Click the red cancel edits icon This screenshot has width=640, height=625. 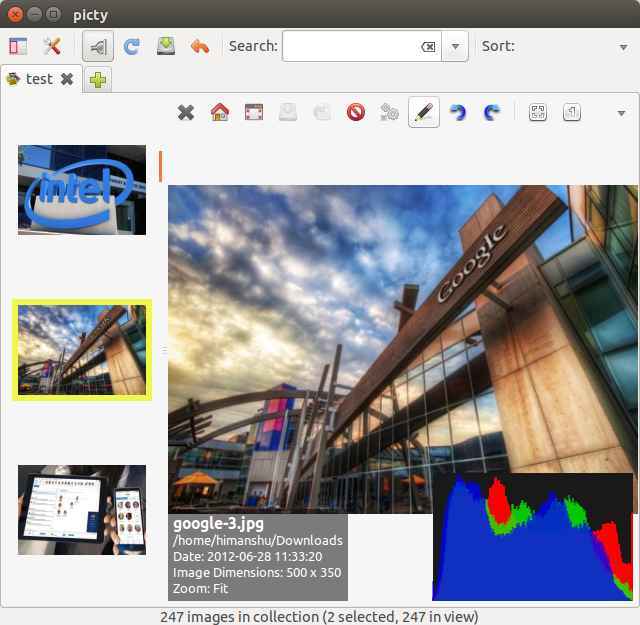point(356,112)
